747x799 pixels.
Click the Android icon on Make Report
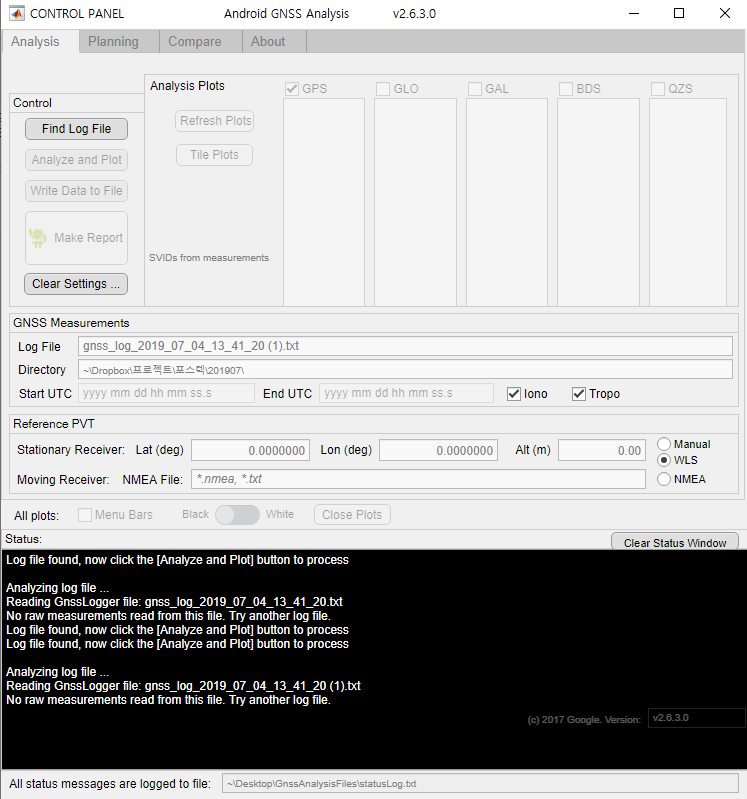click(x=38, y=238)
